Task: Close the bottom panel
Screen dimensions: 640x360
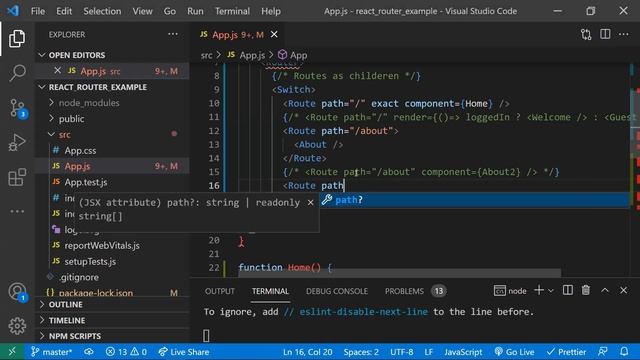Action: (x=623, y=290)
